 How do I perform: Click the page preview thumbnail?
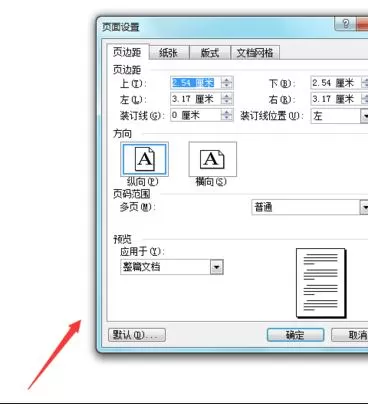(x=321, y=283)
